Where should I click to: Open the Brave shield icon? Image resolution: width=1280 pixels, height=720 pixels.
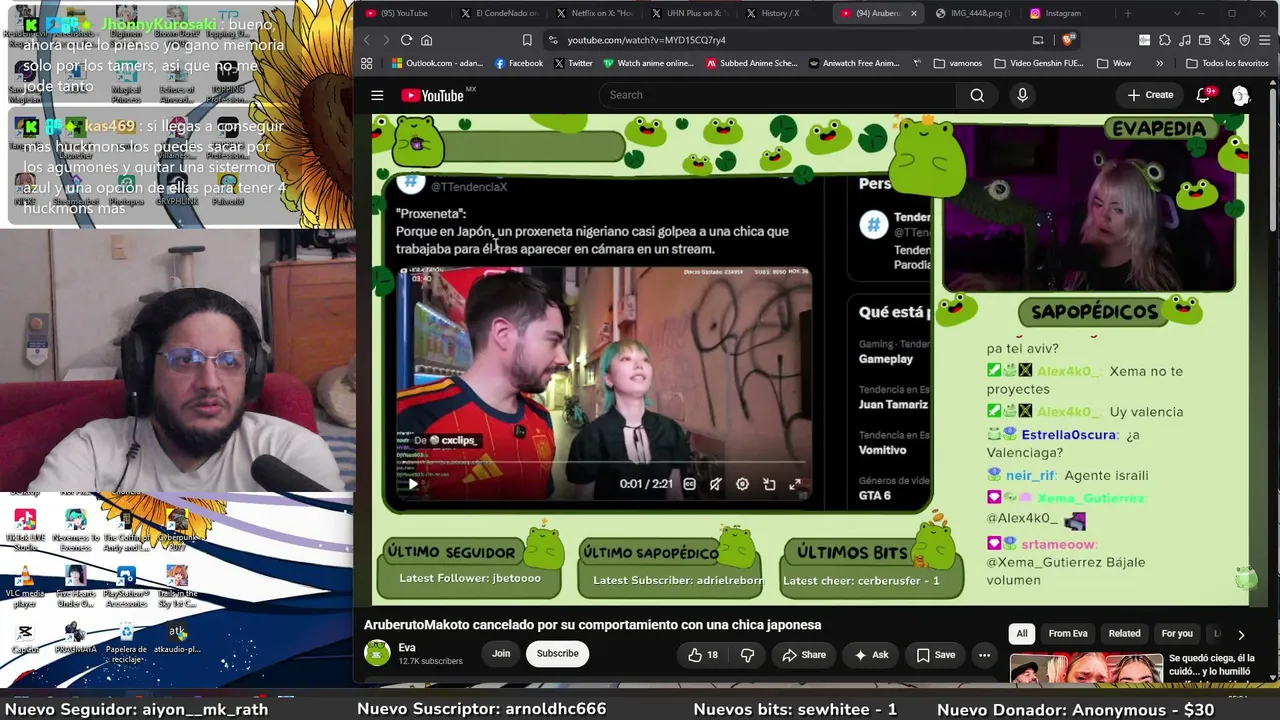click(1068, 40)
